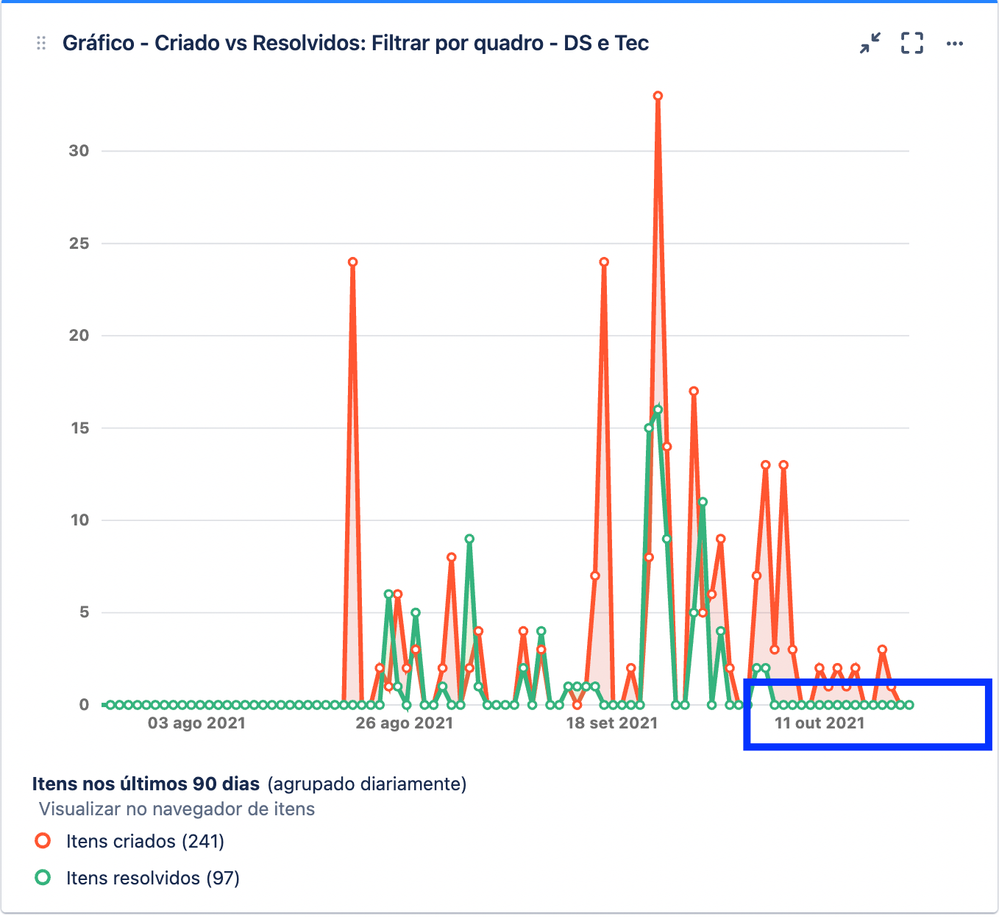Click the y-axis value 5
The height and width of the screenshot is (917, 999).
[84, 612]
